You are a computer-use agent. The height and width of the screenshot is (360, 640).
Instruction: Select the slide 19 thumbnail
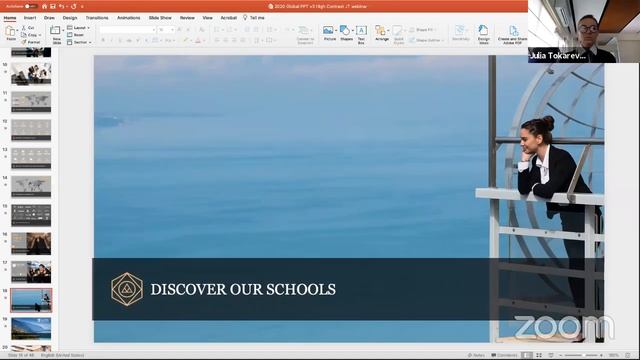point(31,329)
